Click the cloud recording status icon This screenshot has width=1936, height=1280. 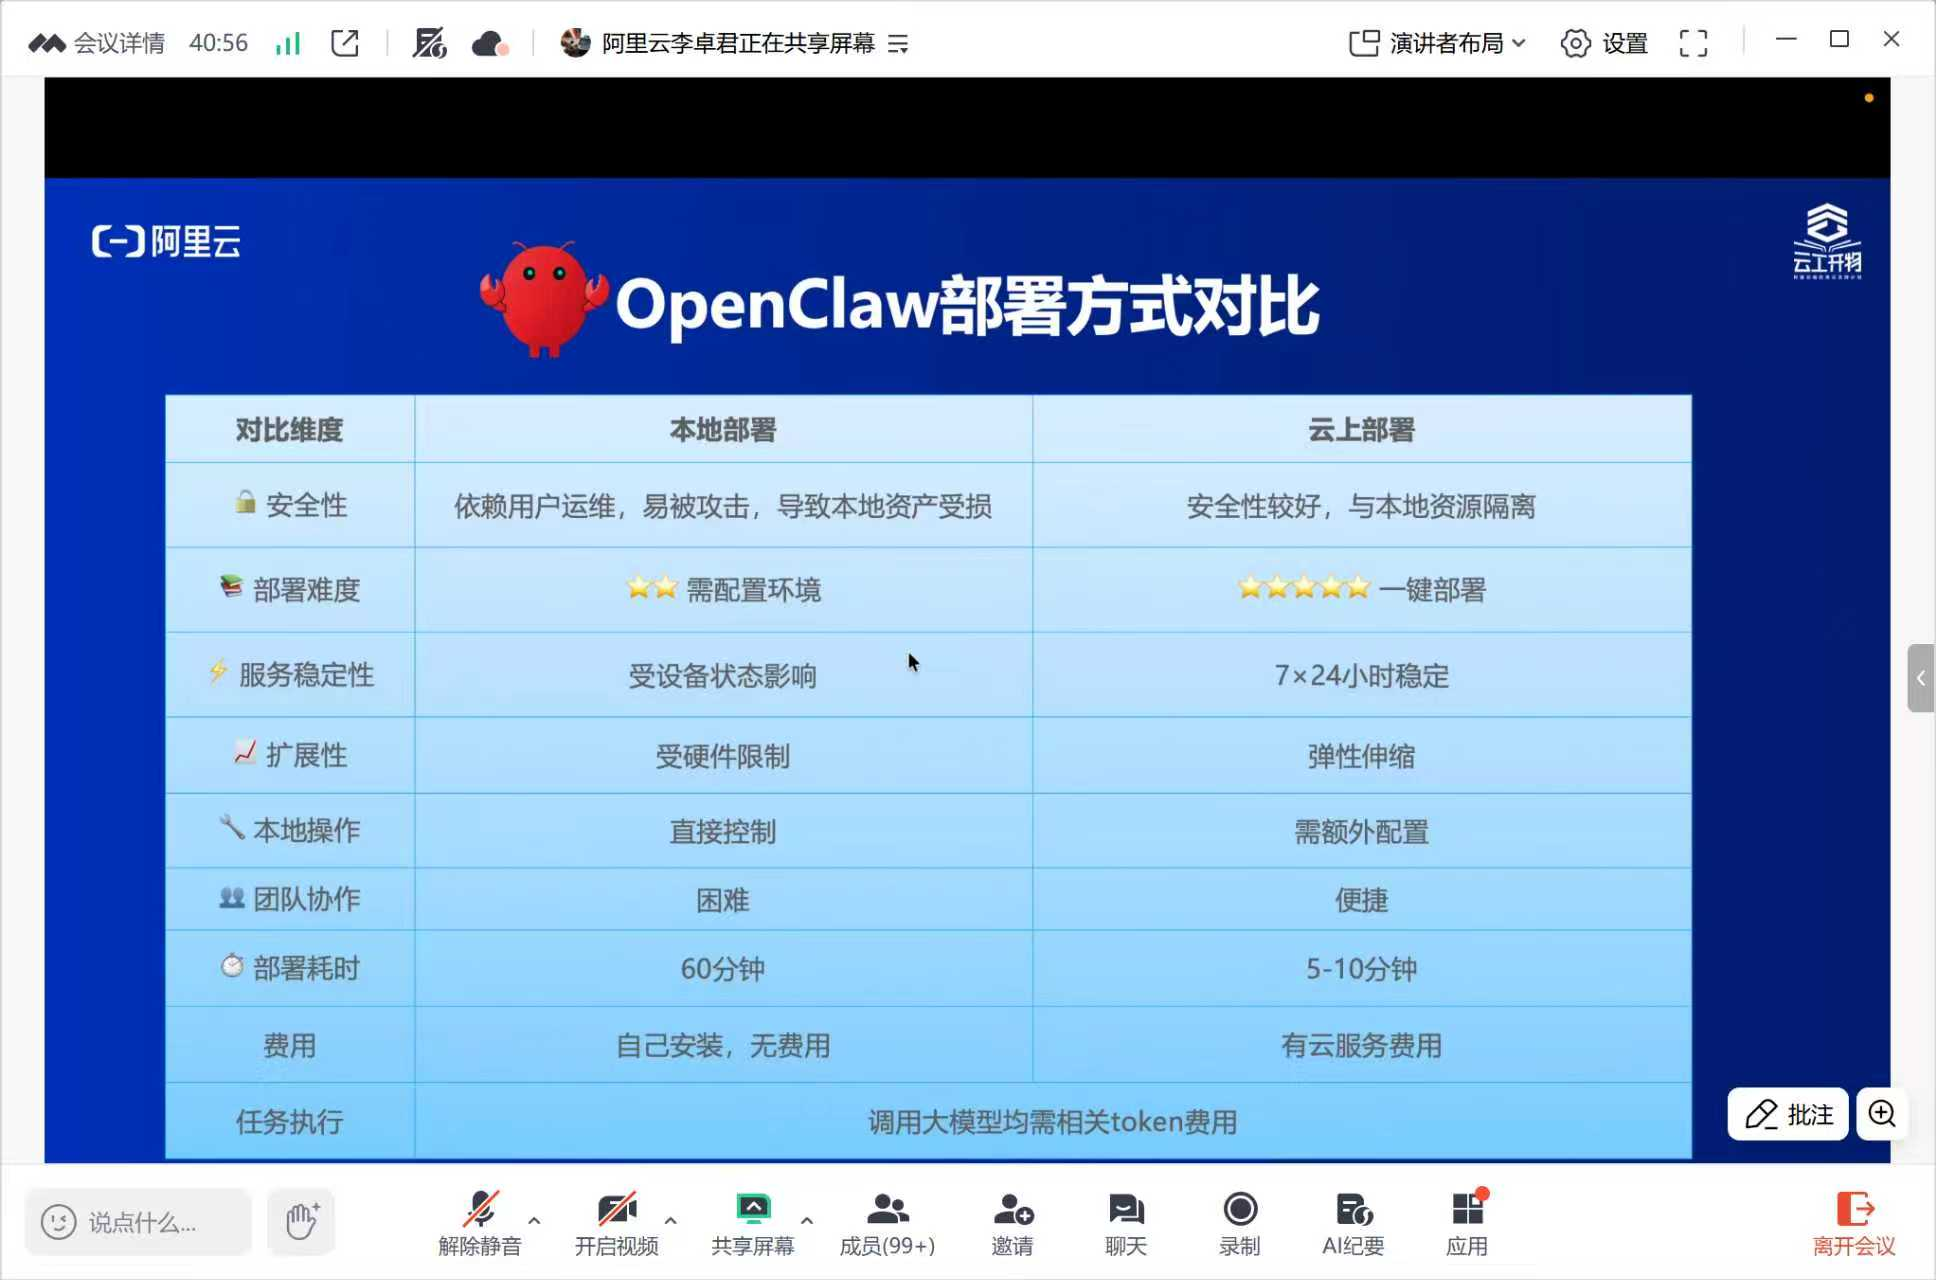point(489,43)
